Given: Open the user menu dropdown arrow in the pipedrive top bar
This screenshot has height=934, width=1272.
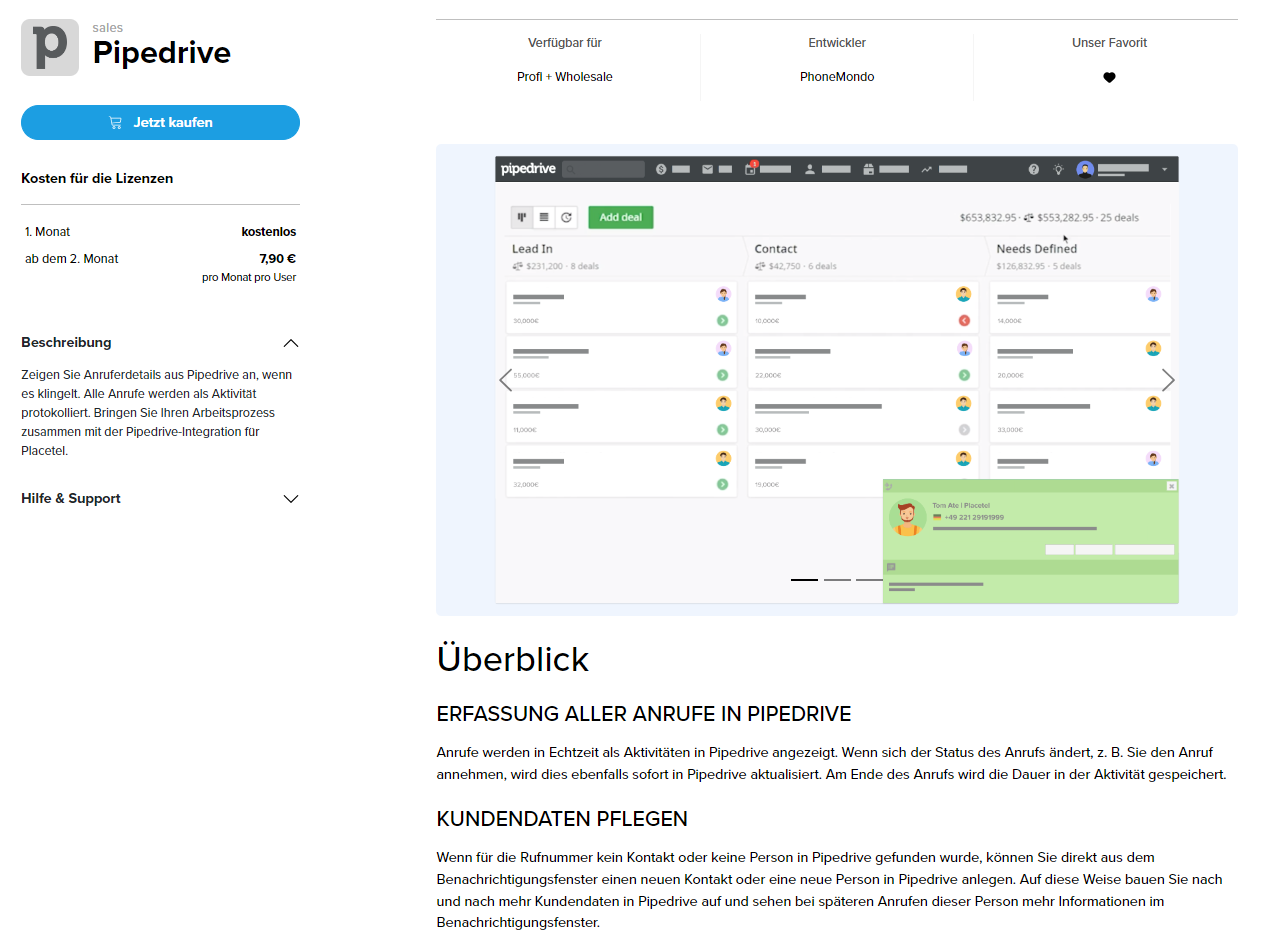Looking at the screenshot, I should point(1165,170).
